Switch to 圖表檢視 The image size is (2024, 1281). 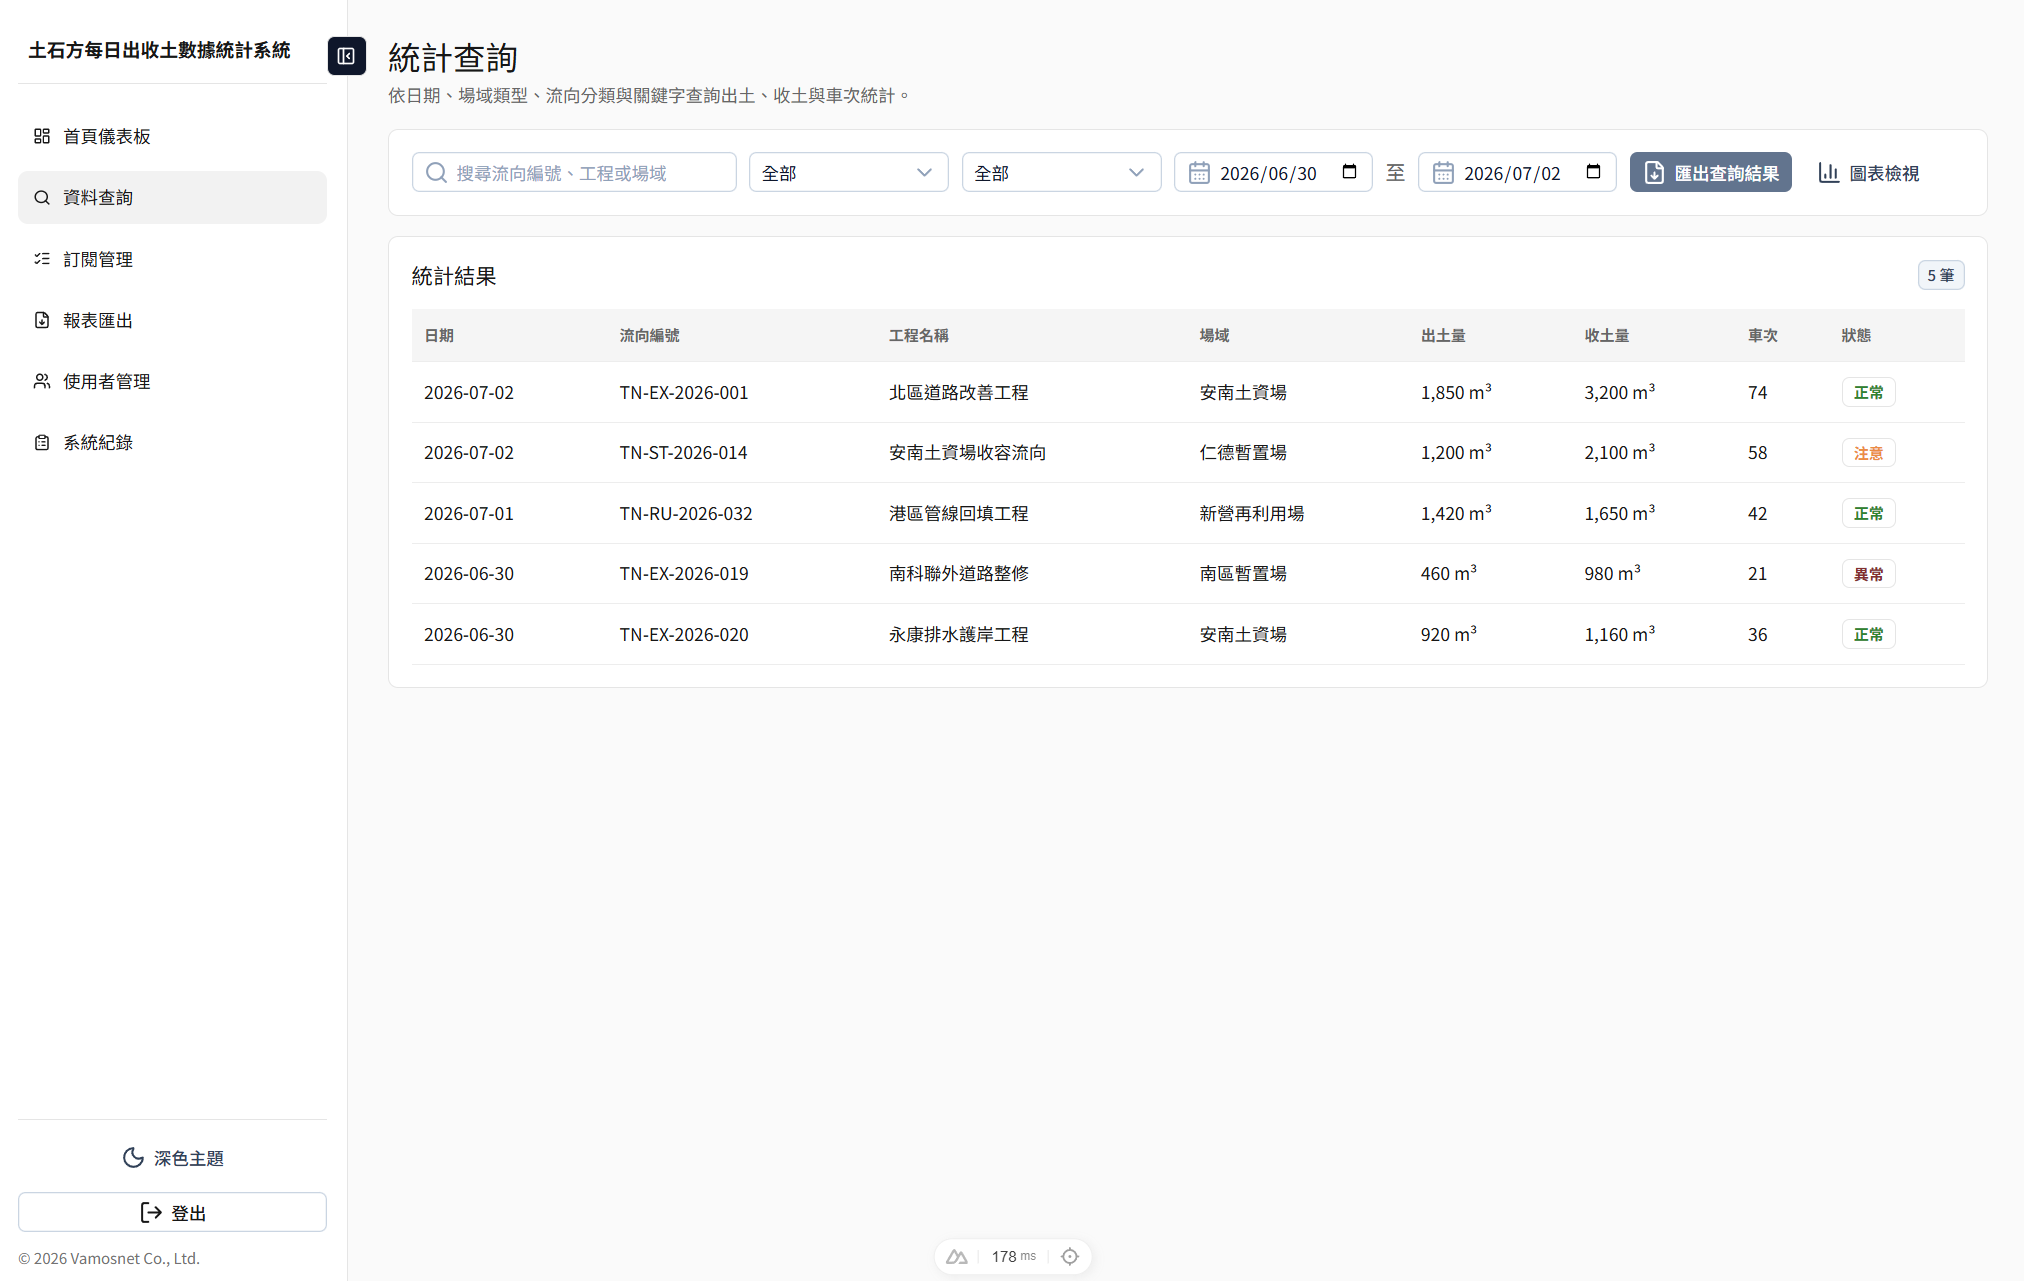pos(1869,173)
